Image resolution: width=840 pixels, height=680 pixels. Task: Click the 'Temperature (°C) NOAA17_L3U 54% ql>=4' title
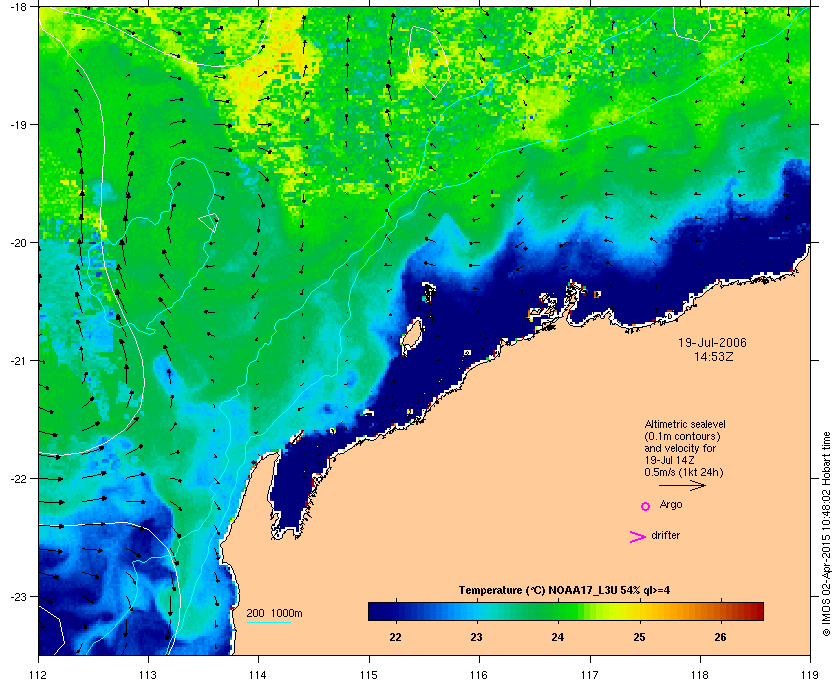[x=564, y=591]
